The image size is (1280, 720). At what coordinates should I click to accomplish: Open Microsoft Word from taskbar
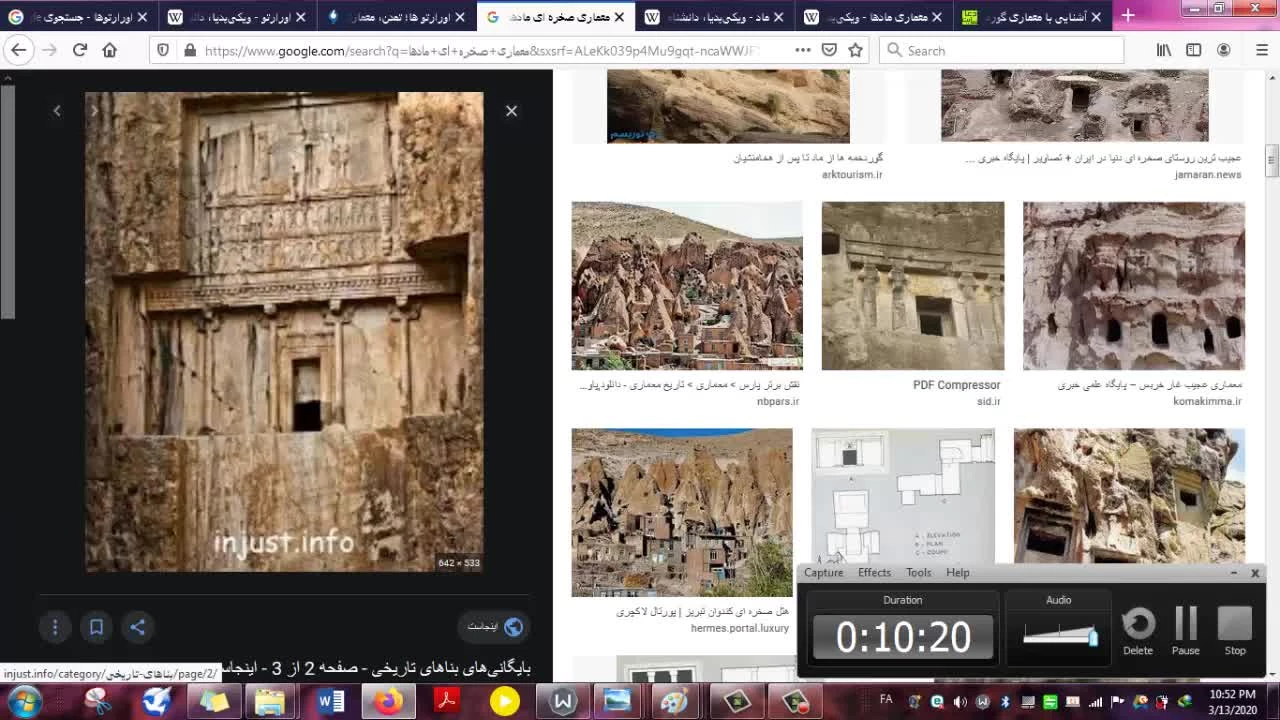click(330, 701)
